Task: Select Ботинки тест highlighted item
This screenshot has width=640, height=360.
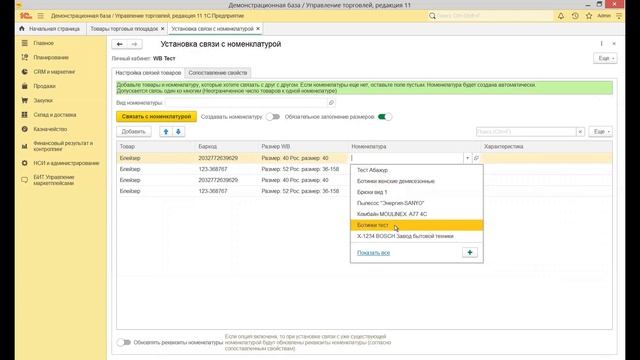Action: click(x=417, y=225)
